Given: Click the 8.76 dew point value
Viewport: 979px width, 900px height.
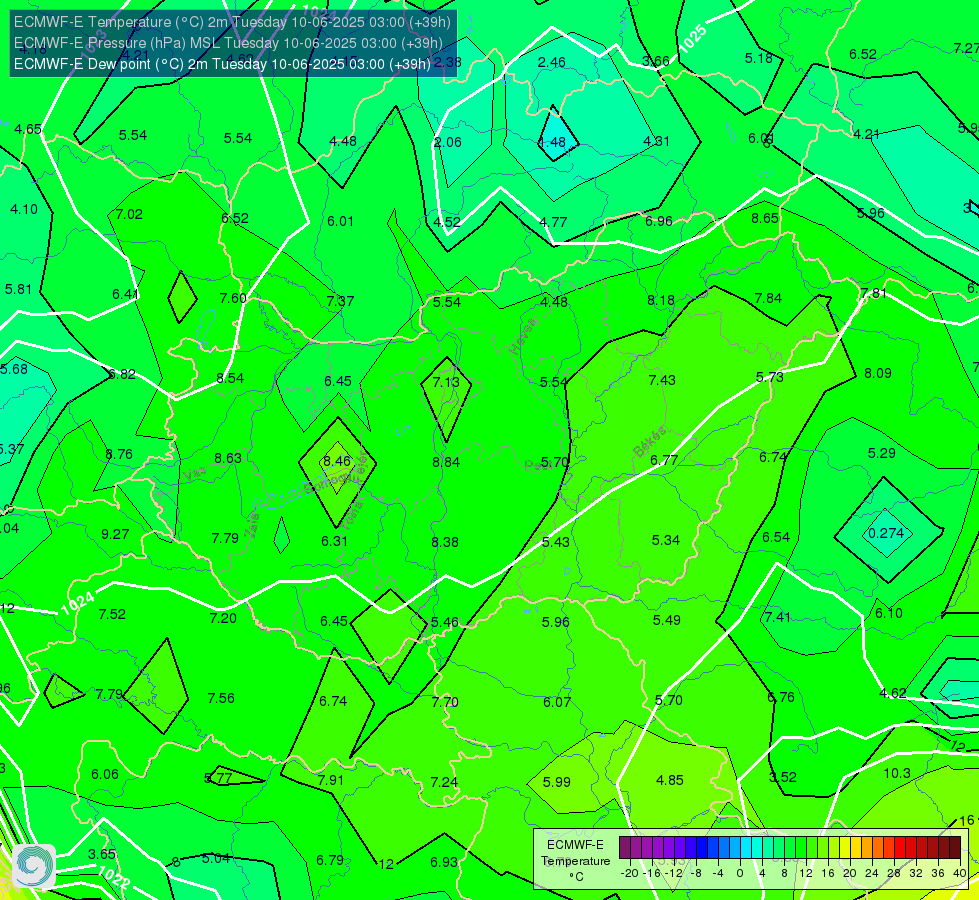Looking at the screenshot, I should [x=119, y=454].
